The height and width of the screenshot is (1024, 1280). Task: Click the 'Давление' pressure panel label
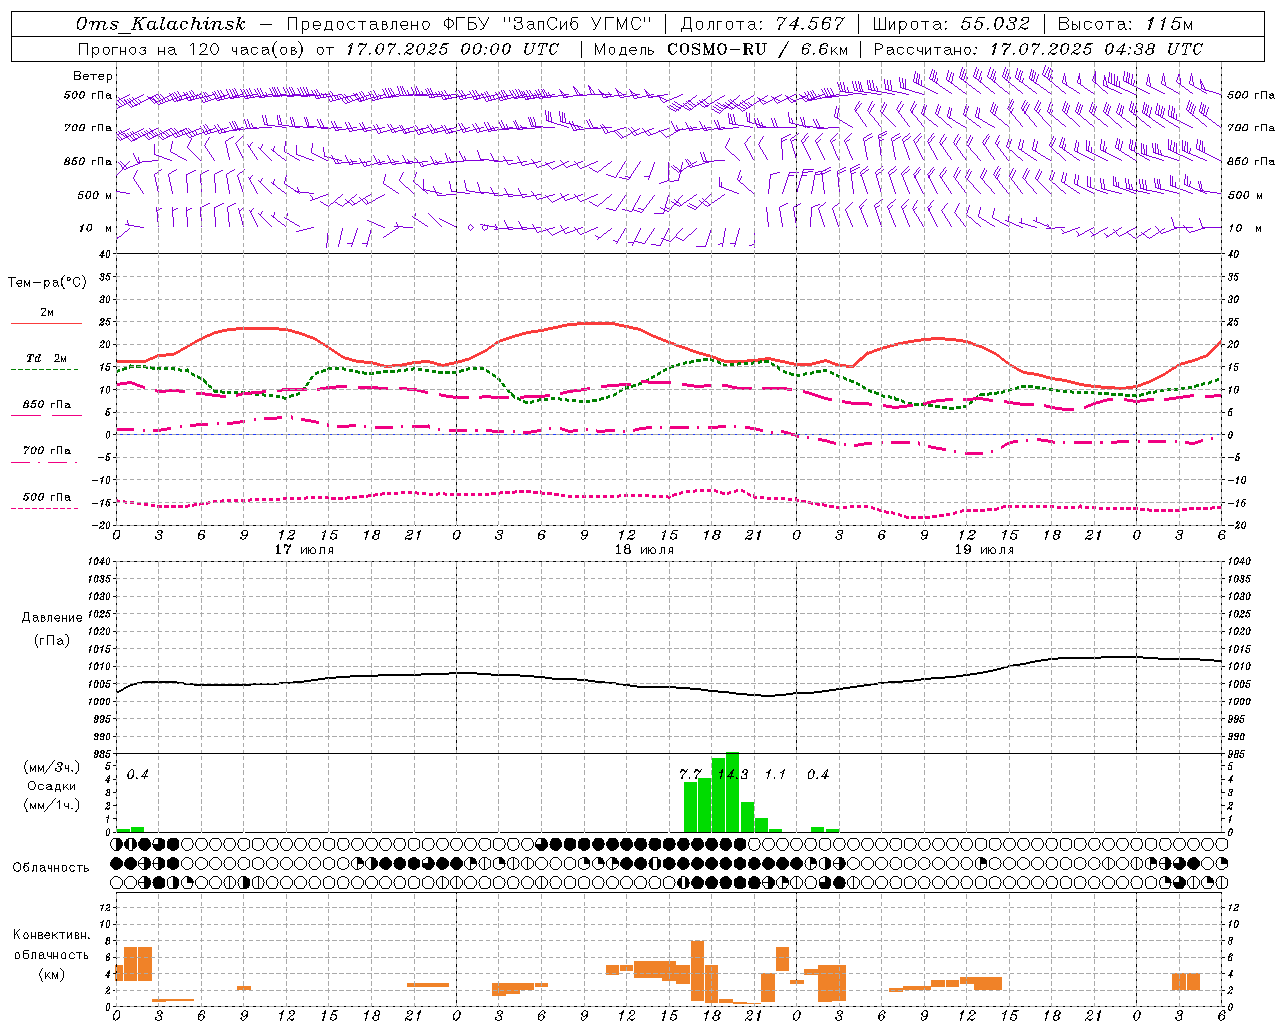52,618
